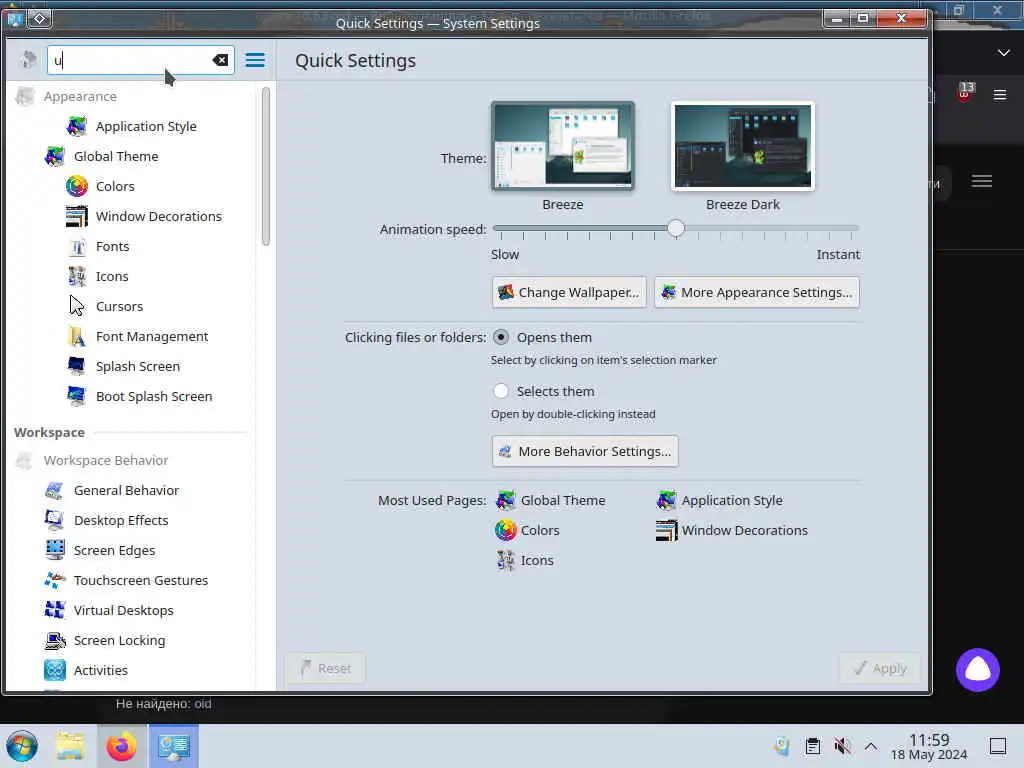Toggle keep-above pin icon in titlebar
This screenshot has width=1024, height=768.
click(39, 18)
